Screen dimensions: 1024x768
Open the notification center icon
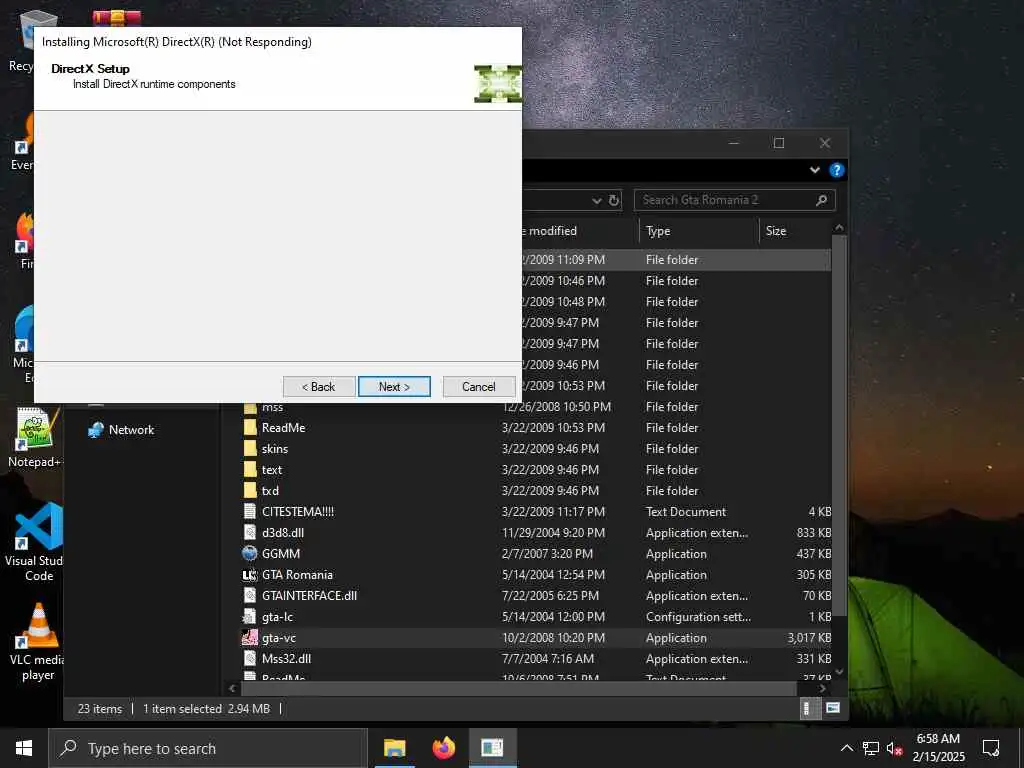coord(991,748)
